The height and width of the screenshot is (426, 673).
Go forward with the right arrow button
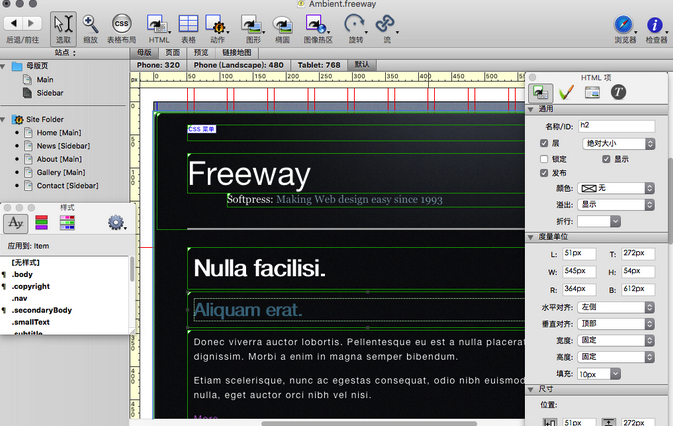[x=32, y=23]
